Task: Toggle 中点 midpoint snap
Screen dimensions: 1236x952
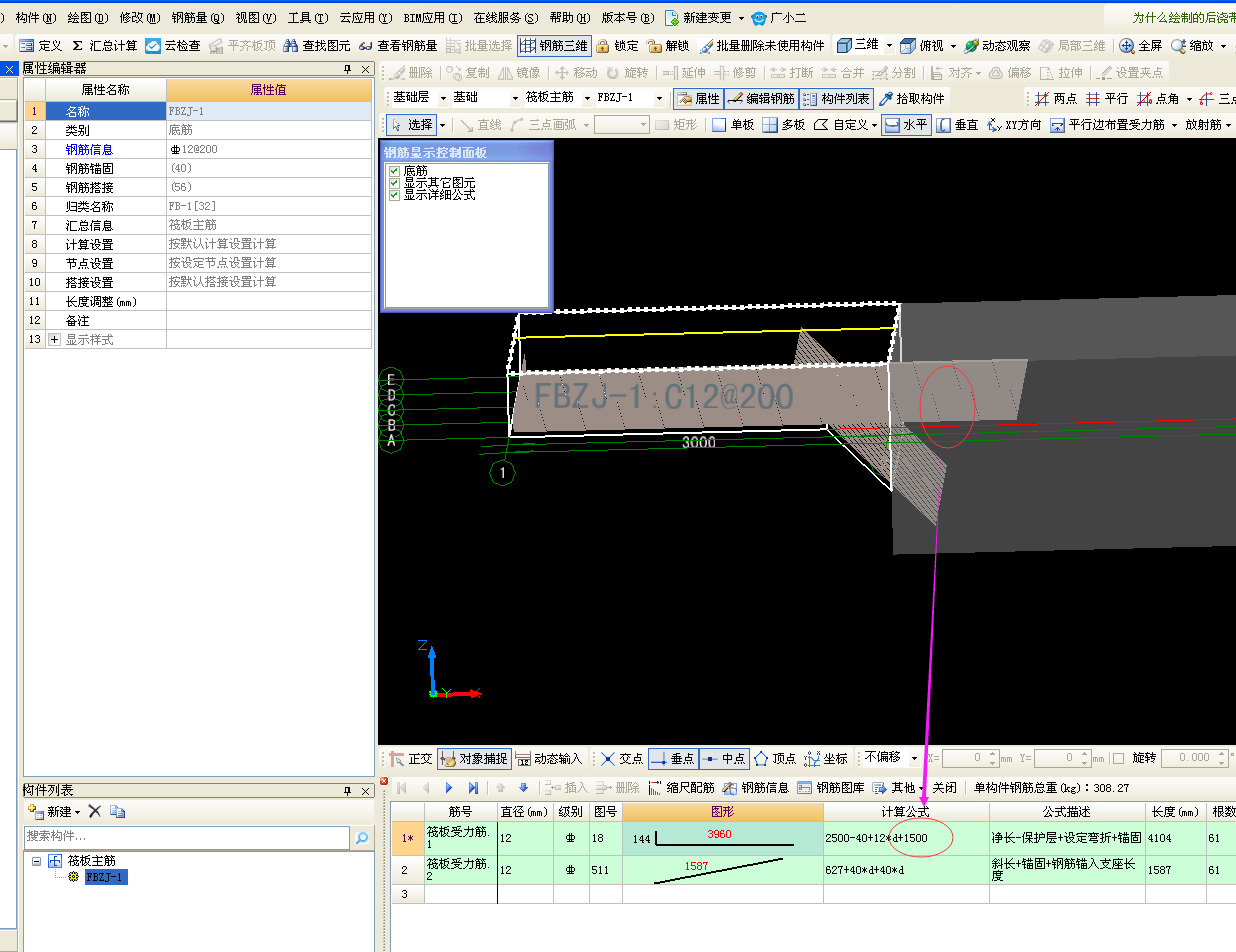Action: [723, 759]
